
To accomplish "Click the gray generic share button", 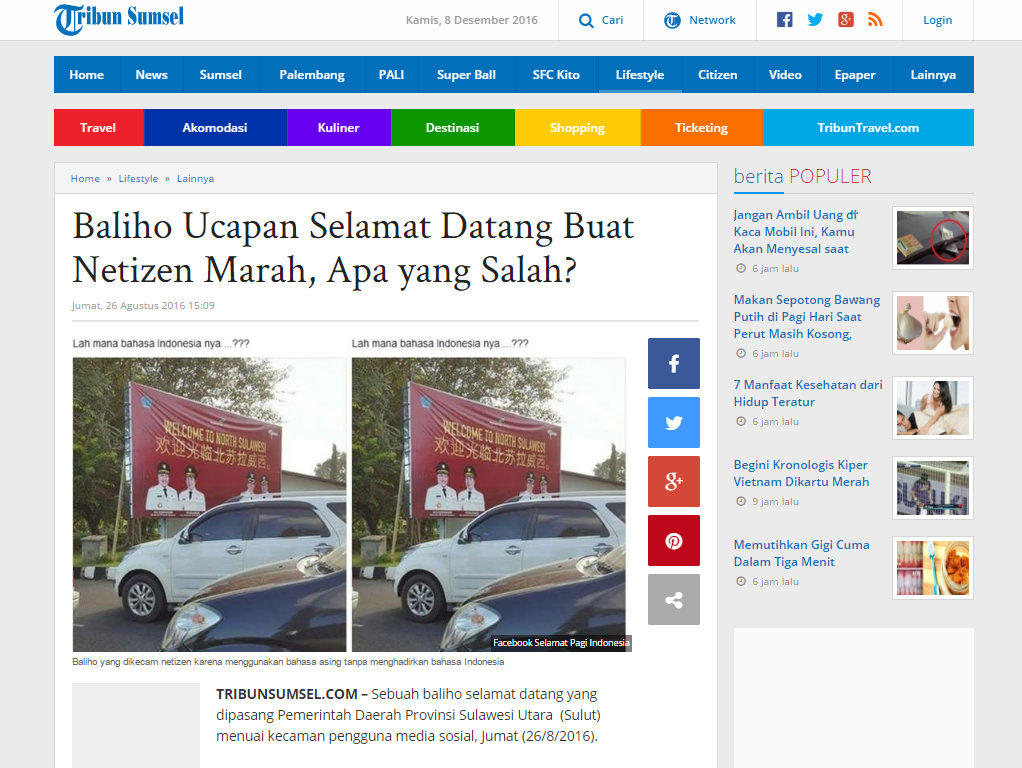I will click(x=673, y=600).
